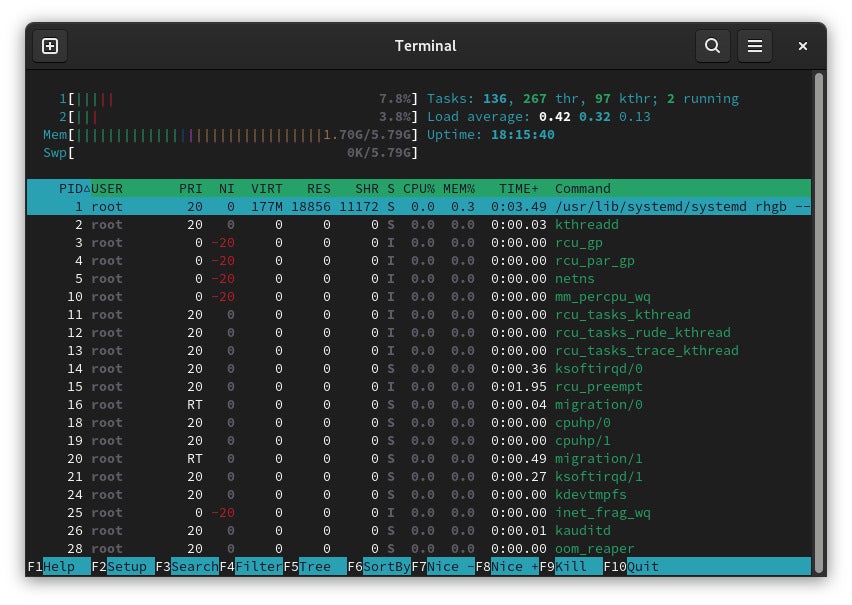Viewport: 852px width, 605px height.
Task: Activate F4 Filter option
Action: tap(251, 566)
